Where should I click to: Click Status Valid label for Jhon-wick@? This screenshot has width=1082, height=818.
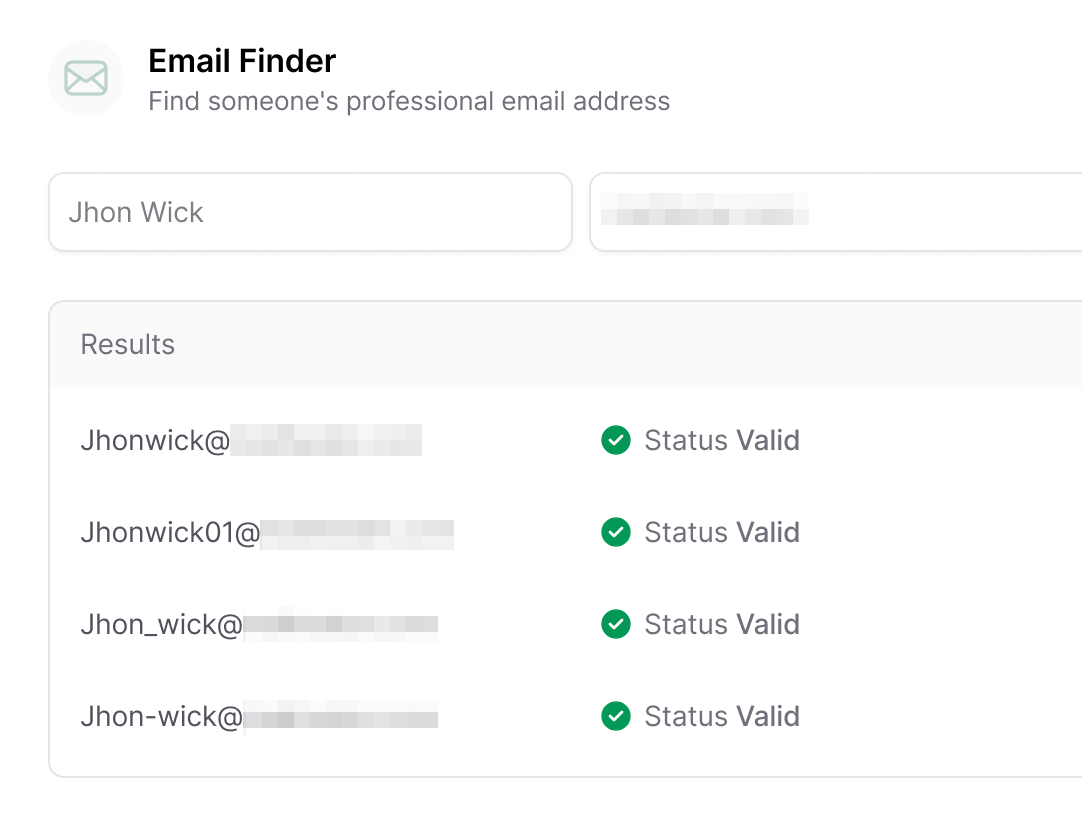[x=722, y=716]
